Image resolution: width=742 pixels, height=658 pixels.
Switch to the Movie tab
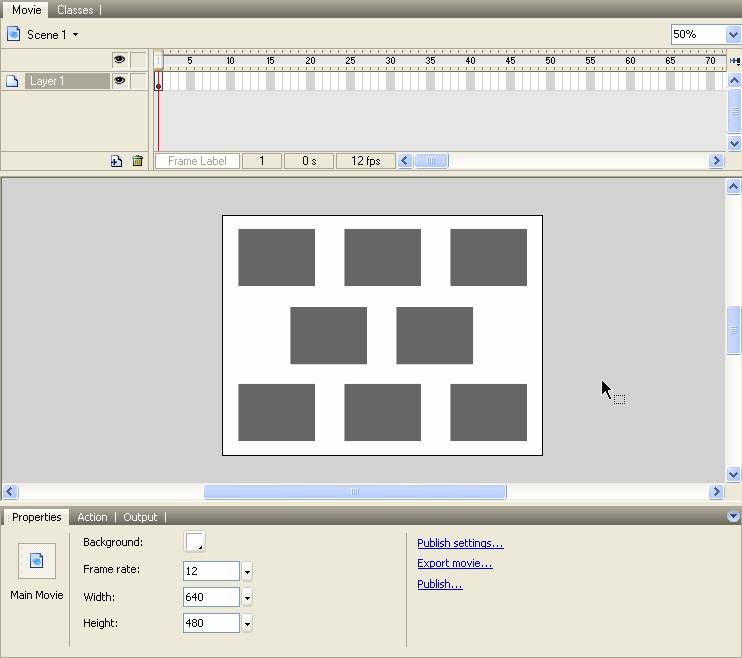point(26,9)
